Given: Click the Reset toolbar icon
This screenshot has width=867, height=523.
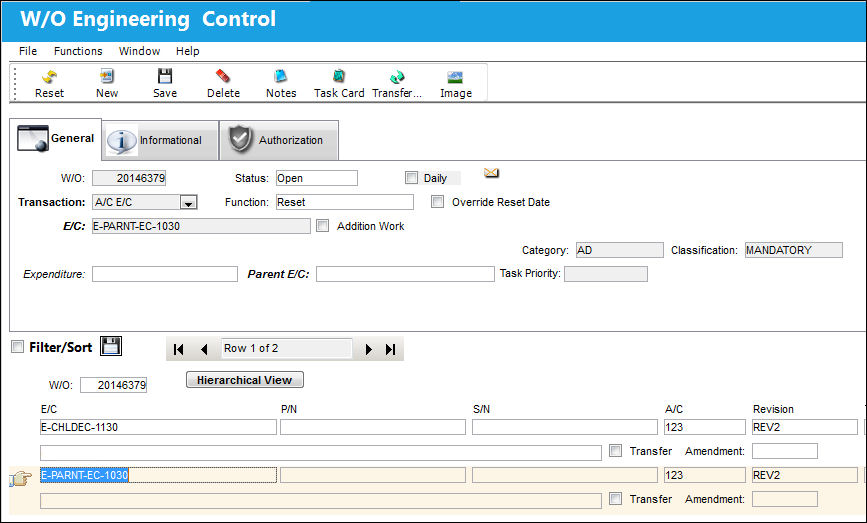Looking at the screenshot, I should (x=49, y=77).
